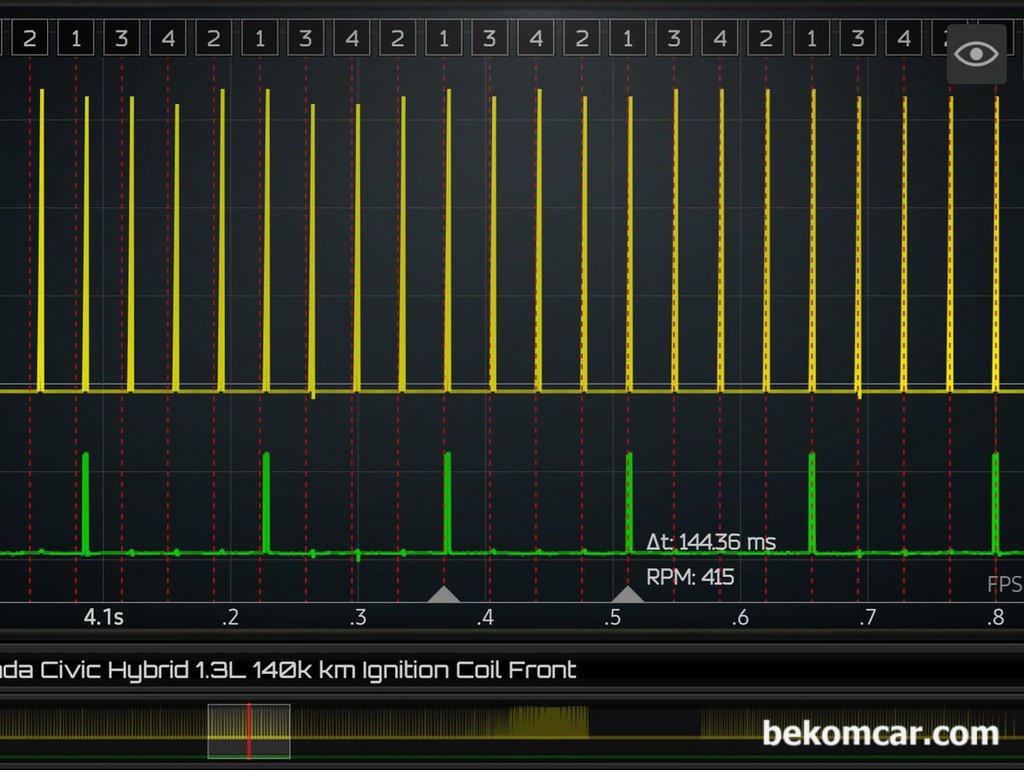Click the .8 time axis label
Screen dimensions: 1024x770
click(x=994, y=617)
